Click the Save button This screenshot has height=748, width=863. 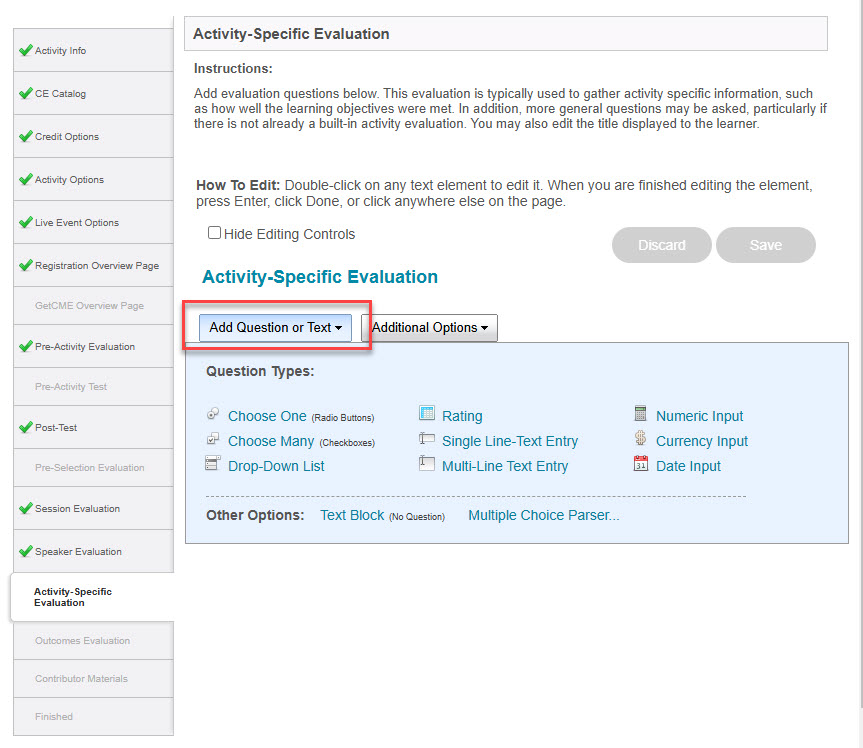(x=766, y=245)
